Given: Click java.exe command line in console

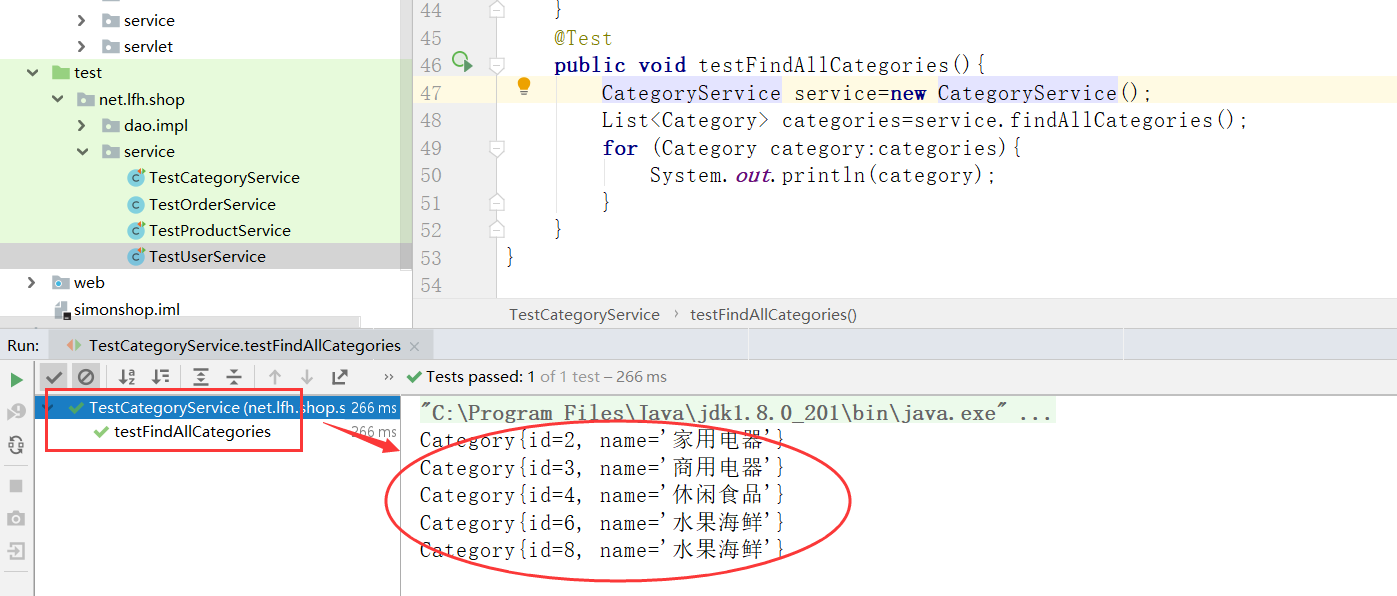Looking at the screenshot, I should pos(737,412).
